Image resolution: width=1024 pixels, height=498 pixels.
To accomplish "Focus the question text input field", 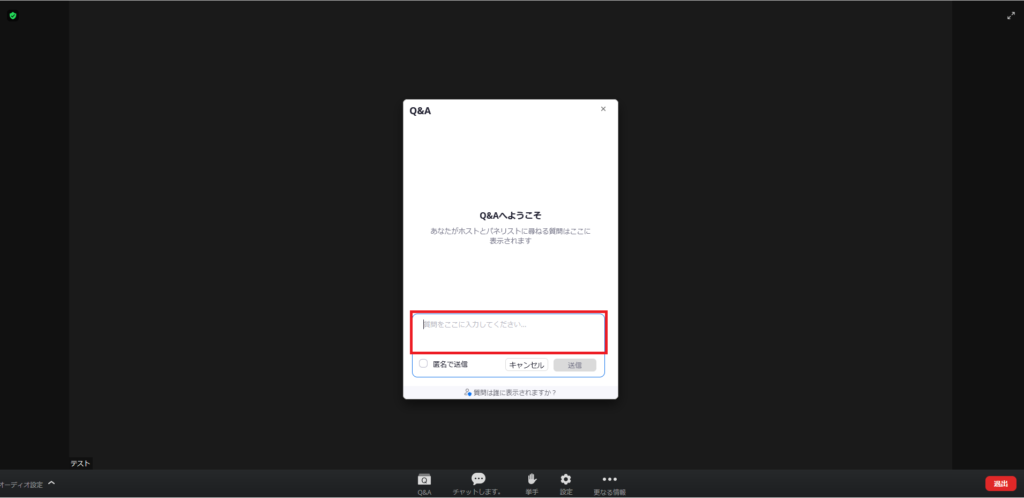I will coord(508,331).
